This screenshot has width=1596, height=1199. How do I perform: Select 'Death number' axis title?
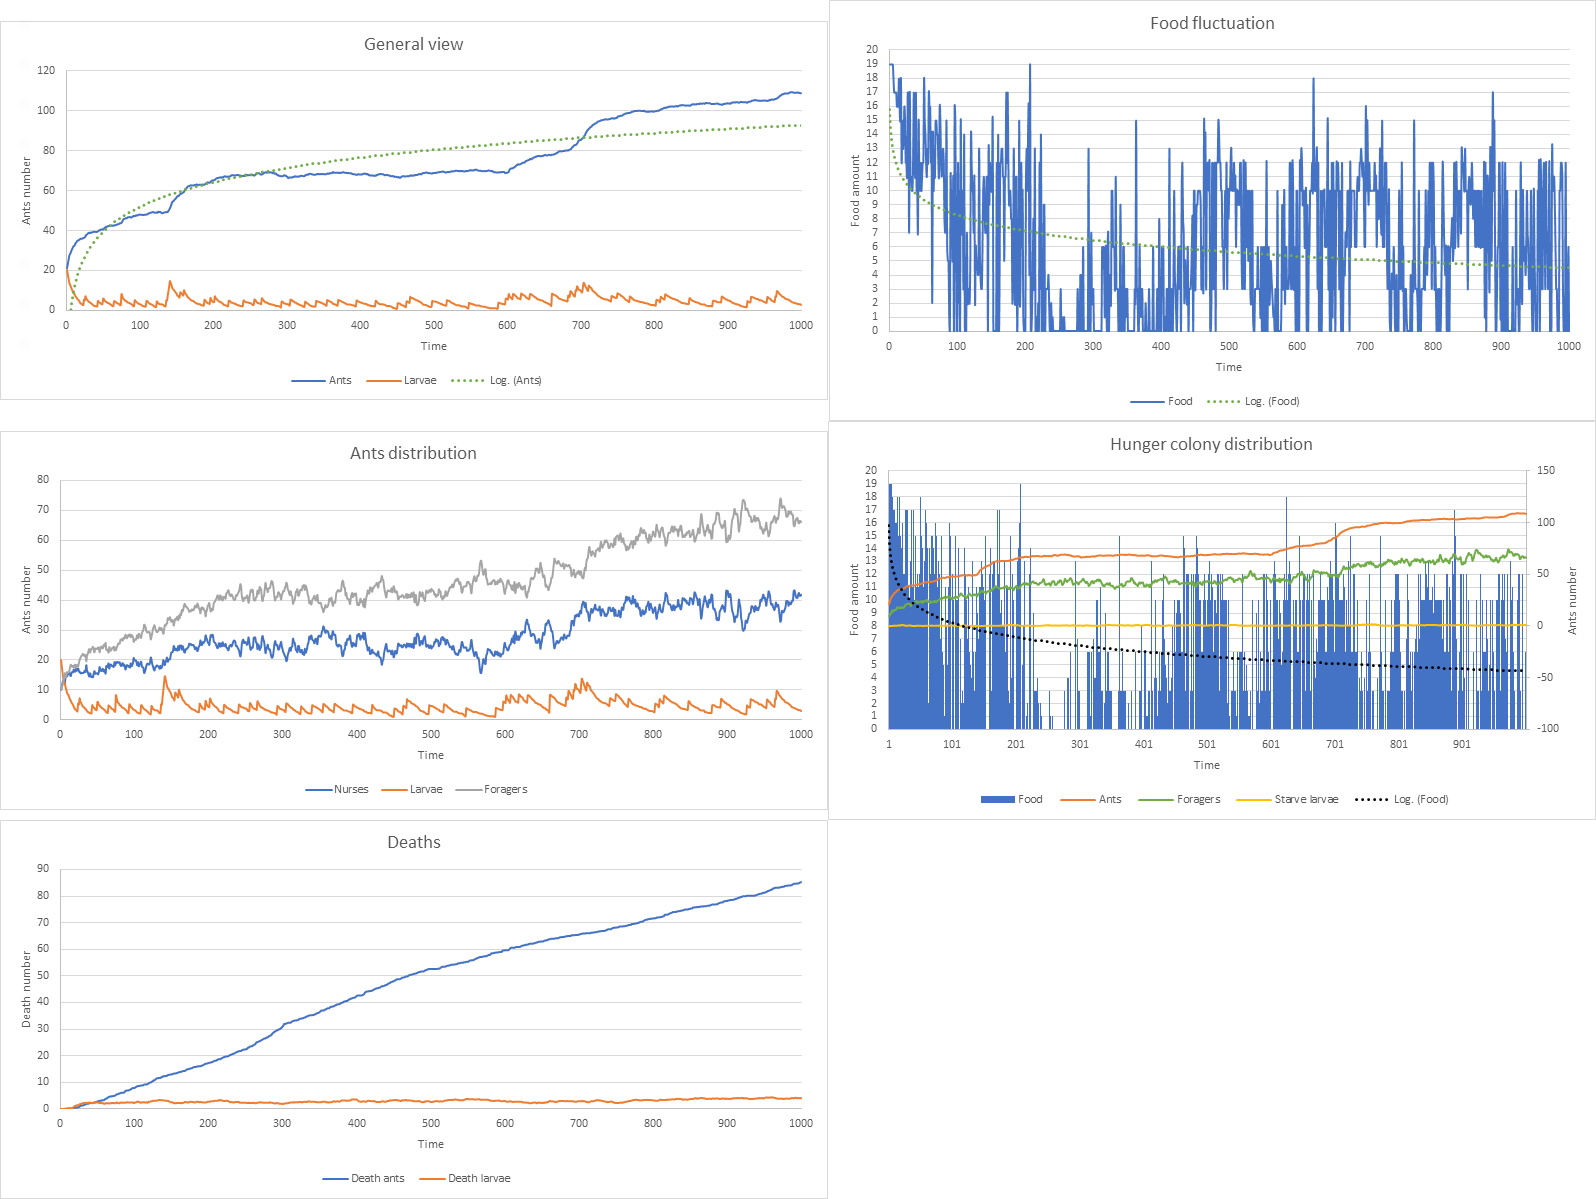[27, 989]
